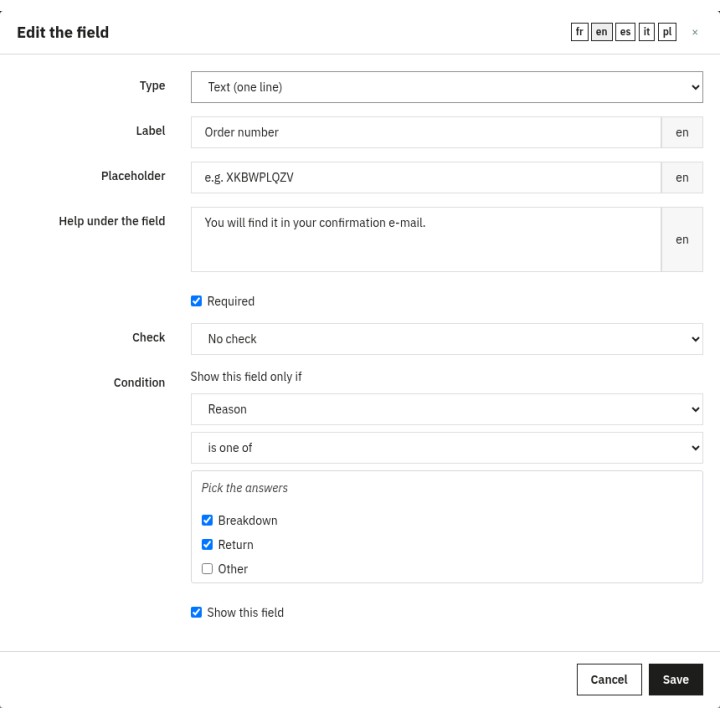Click the en tag beside Placeholder

click(682, 177)
